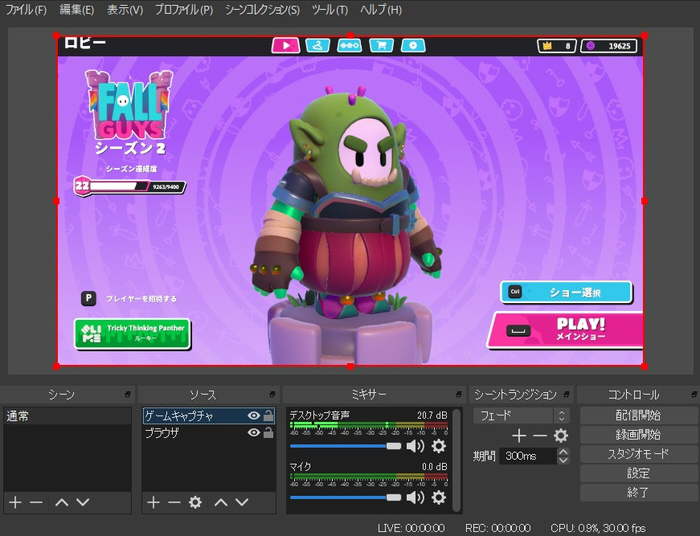Open the フェード transition dropdown
The height and width of the screenshot is (536, 700).
point(521,416)
